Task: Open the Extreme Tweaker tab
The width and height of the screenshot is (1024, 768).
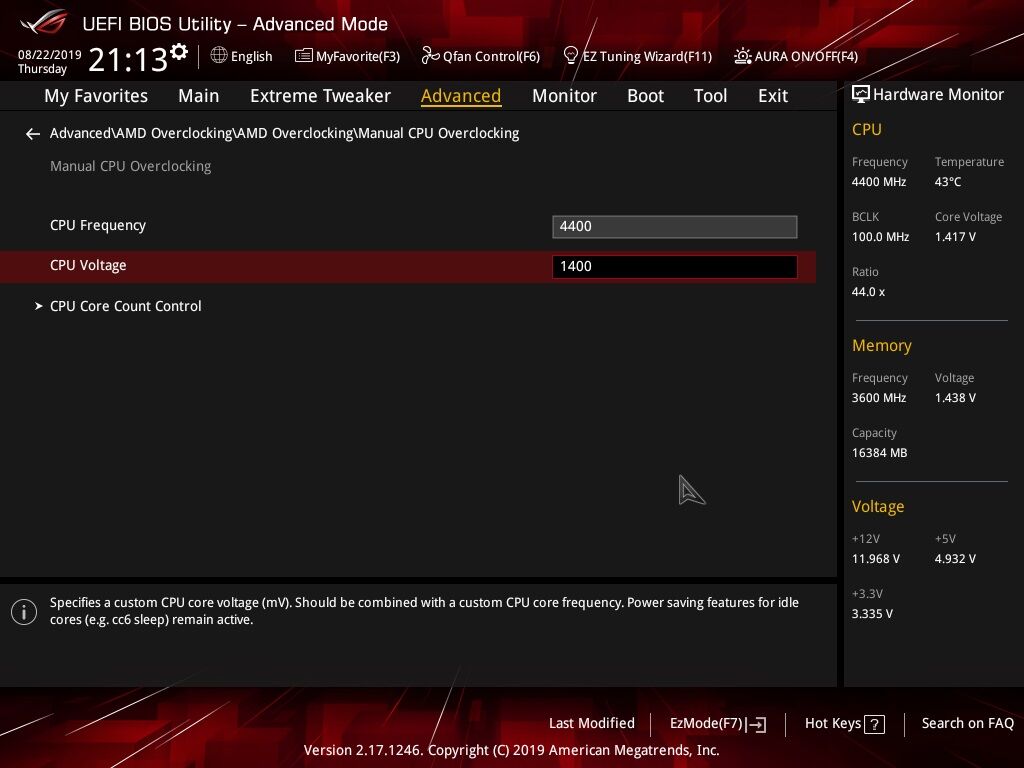Action: tap(320, 96)
